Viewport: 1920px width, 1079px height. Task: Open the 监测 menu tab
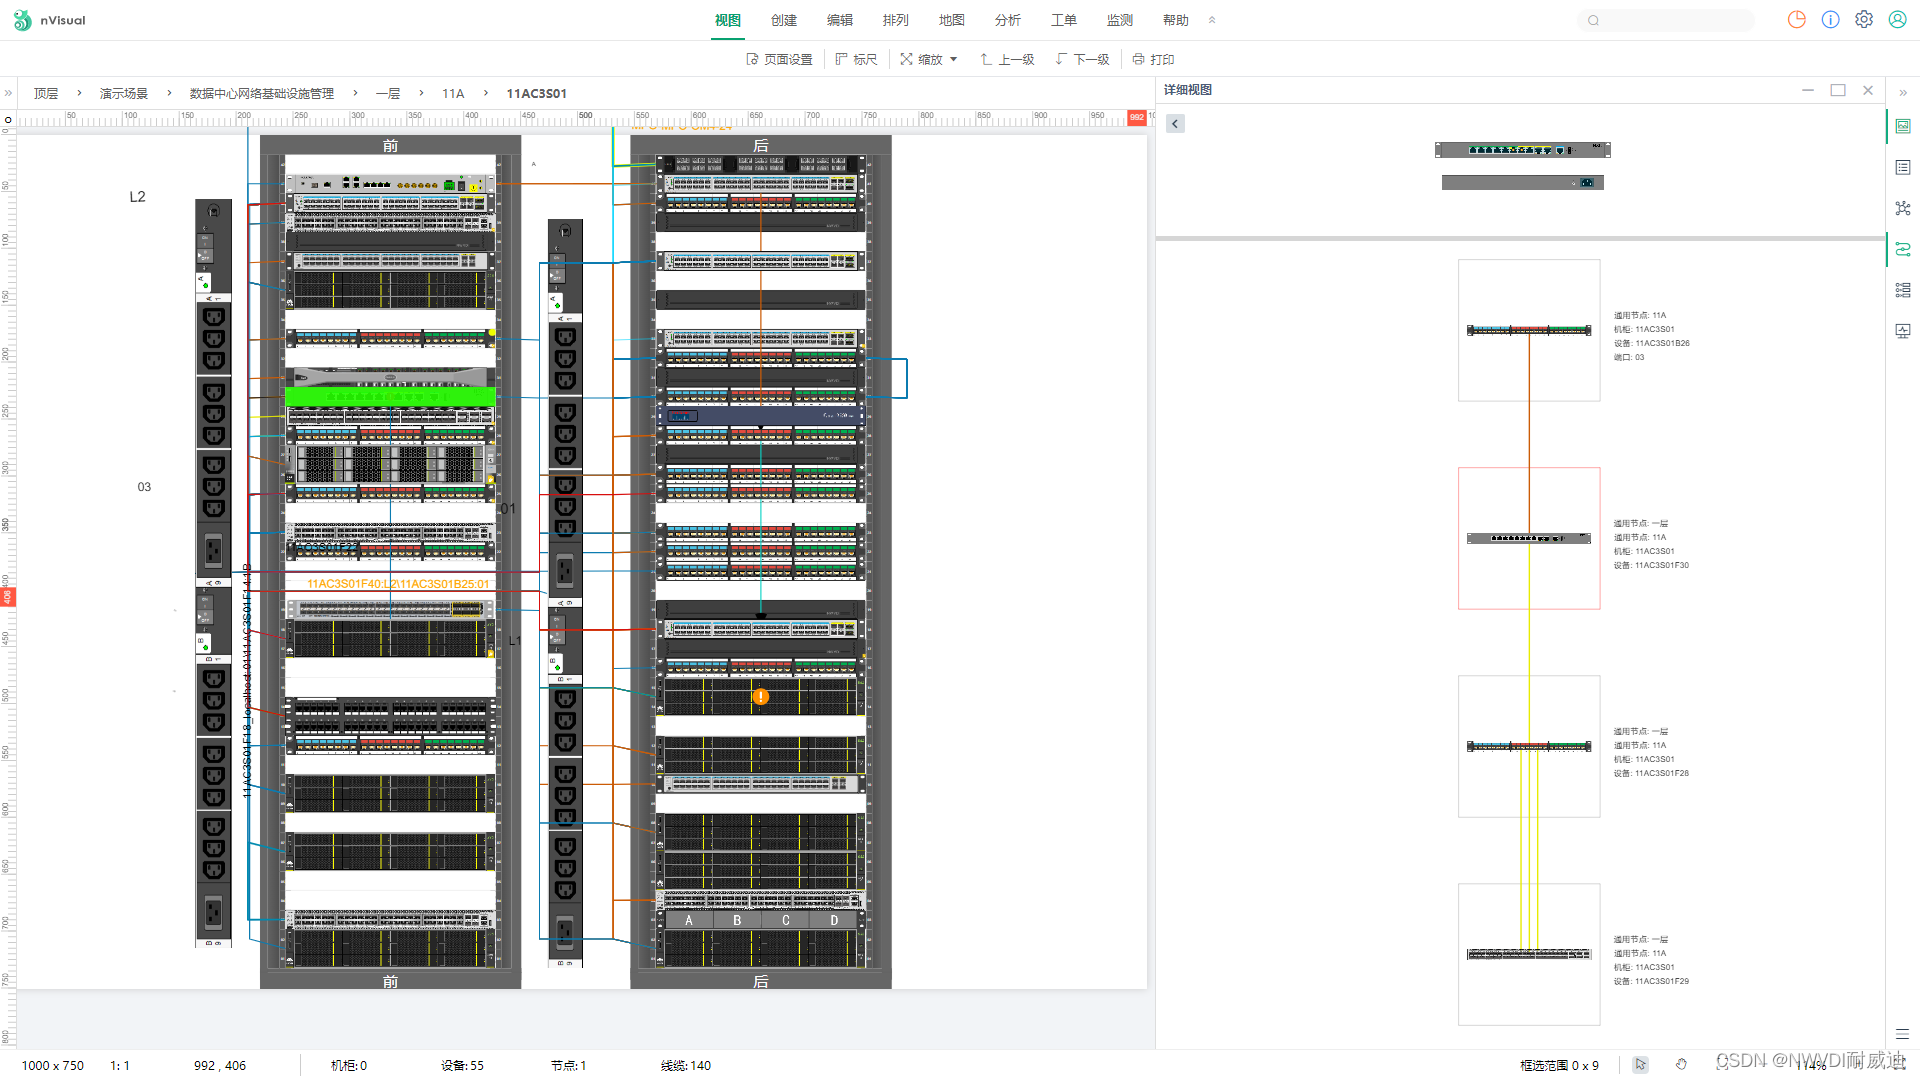point(1120,20)
